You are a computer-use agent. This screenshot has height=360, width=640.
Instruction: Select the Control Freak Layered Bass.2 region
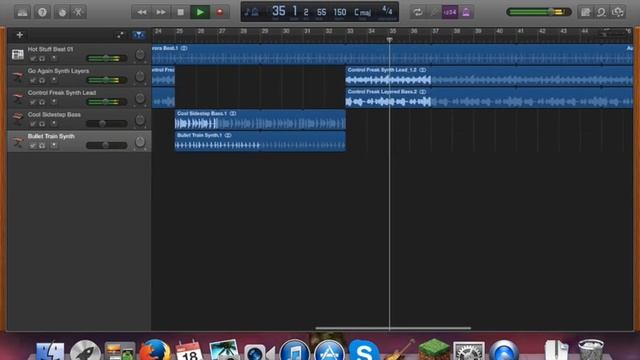click(489, 98)
